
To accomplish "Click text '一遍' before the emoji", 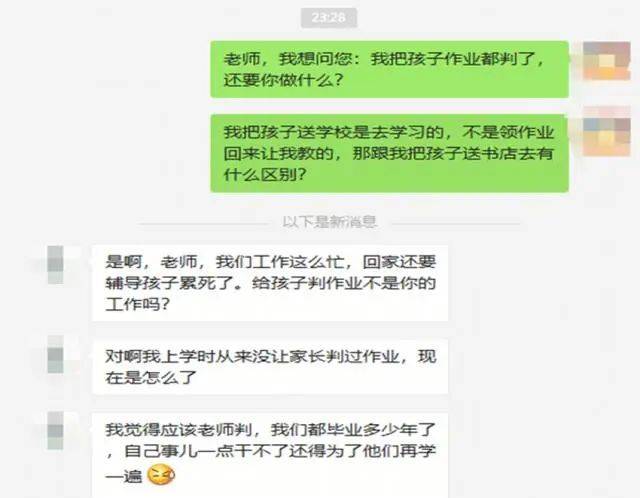I will (x=124, y=476).
